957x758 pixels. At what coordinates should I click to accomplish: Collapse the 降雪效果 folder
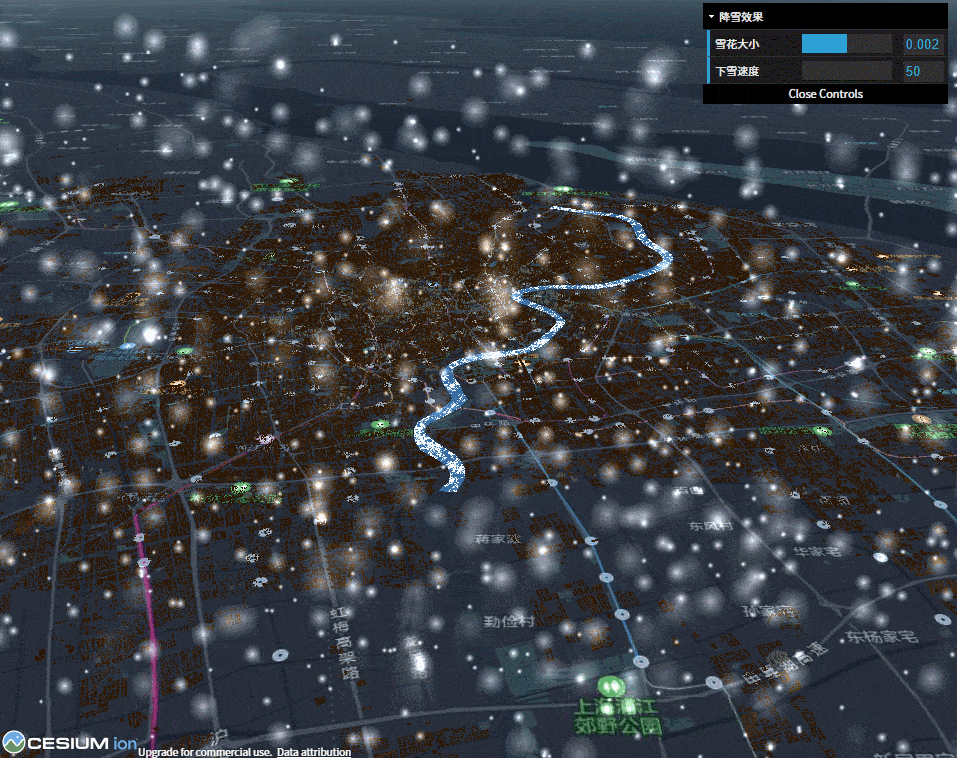825,17
